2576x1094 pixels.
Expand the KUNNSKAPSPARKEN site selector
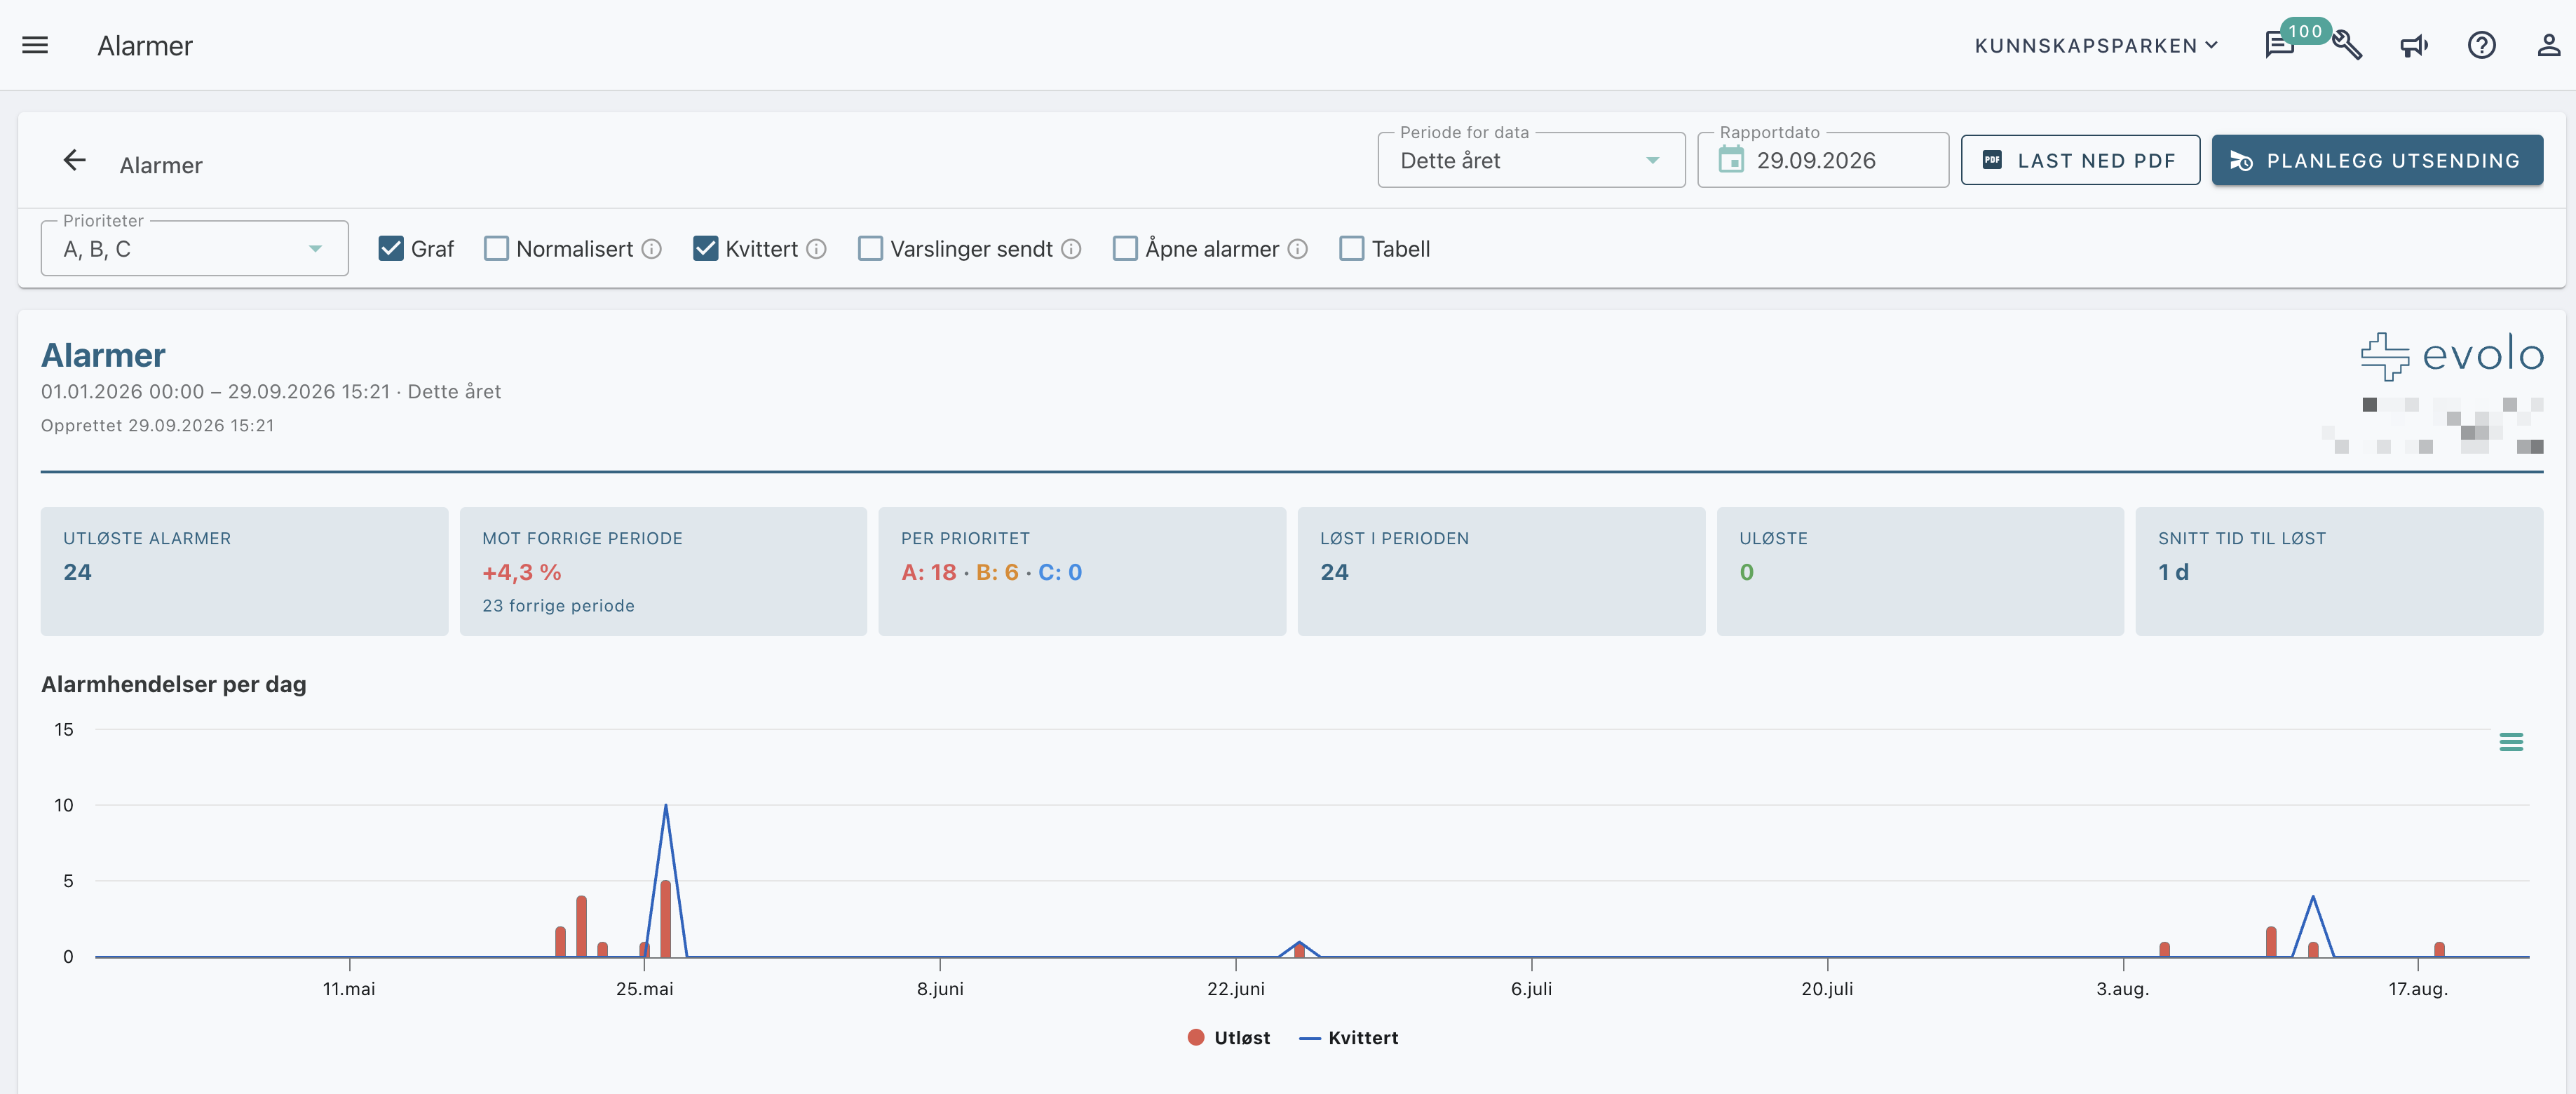coord(2096,46)
